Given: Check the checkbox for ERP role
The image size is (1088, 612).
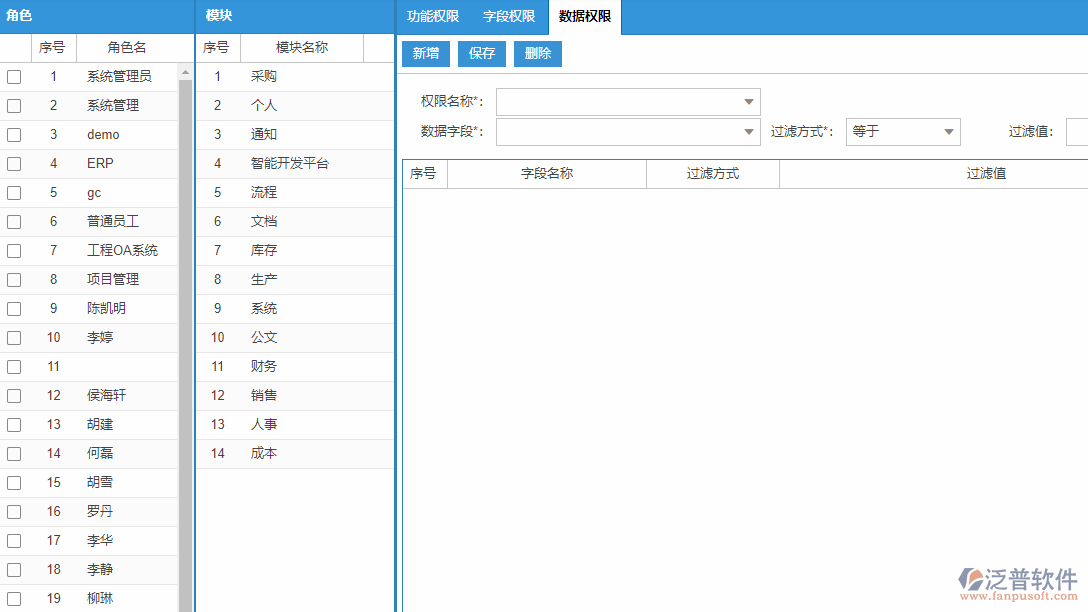Looking at the screenshot, I should click(x=13, y=163).
